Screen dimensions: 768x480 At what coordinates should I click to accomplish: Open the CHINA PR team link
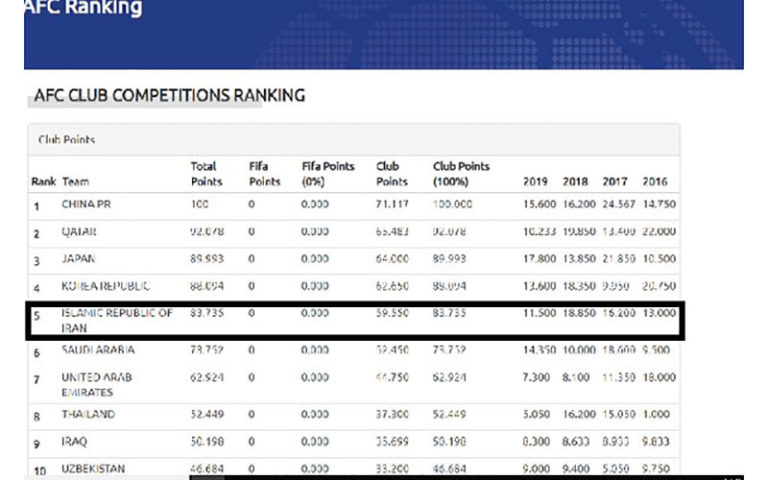(86, 204)
